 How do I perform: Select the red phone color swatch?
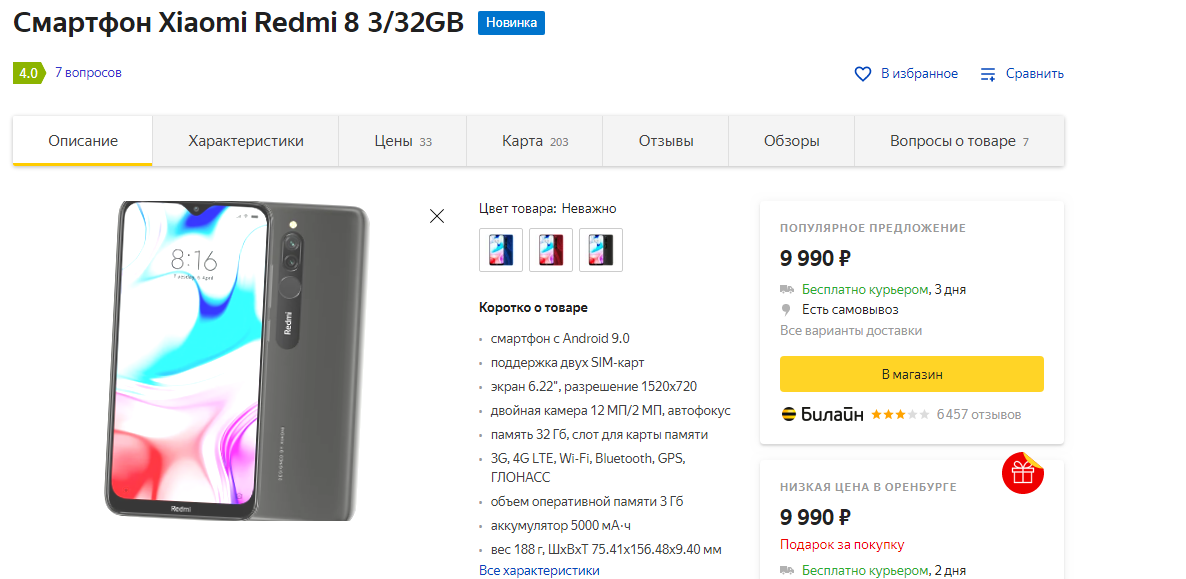551,250
